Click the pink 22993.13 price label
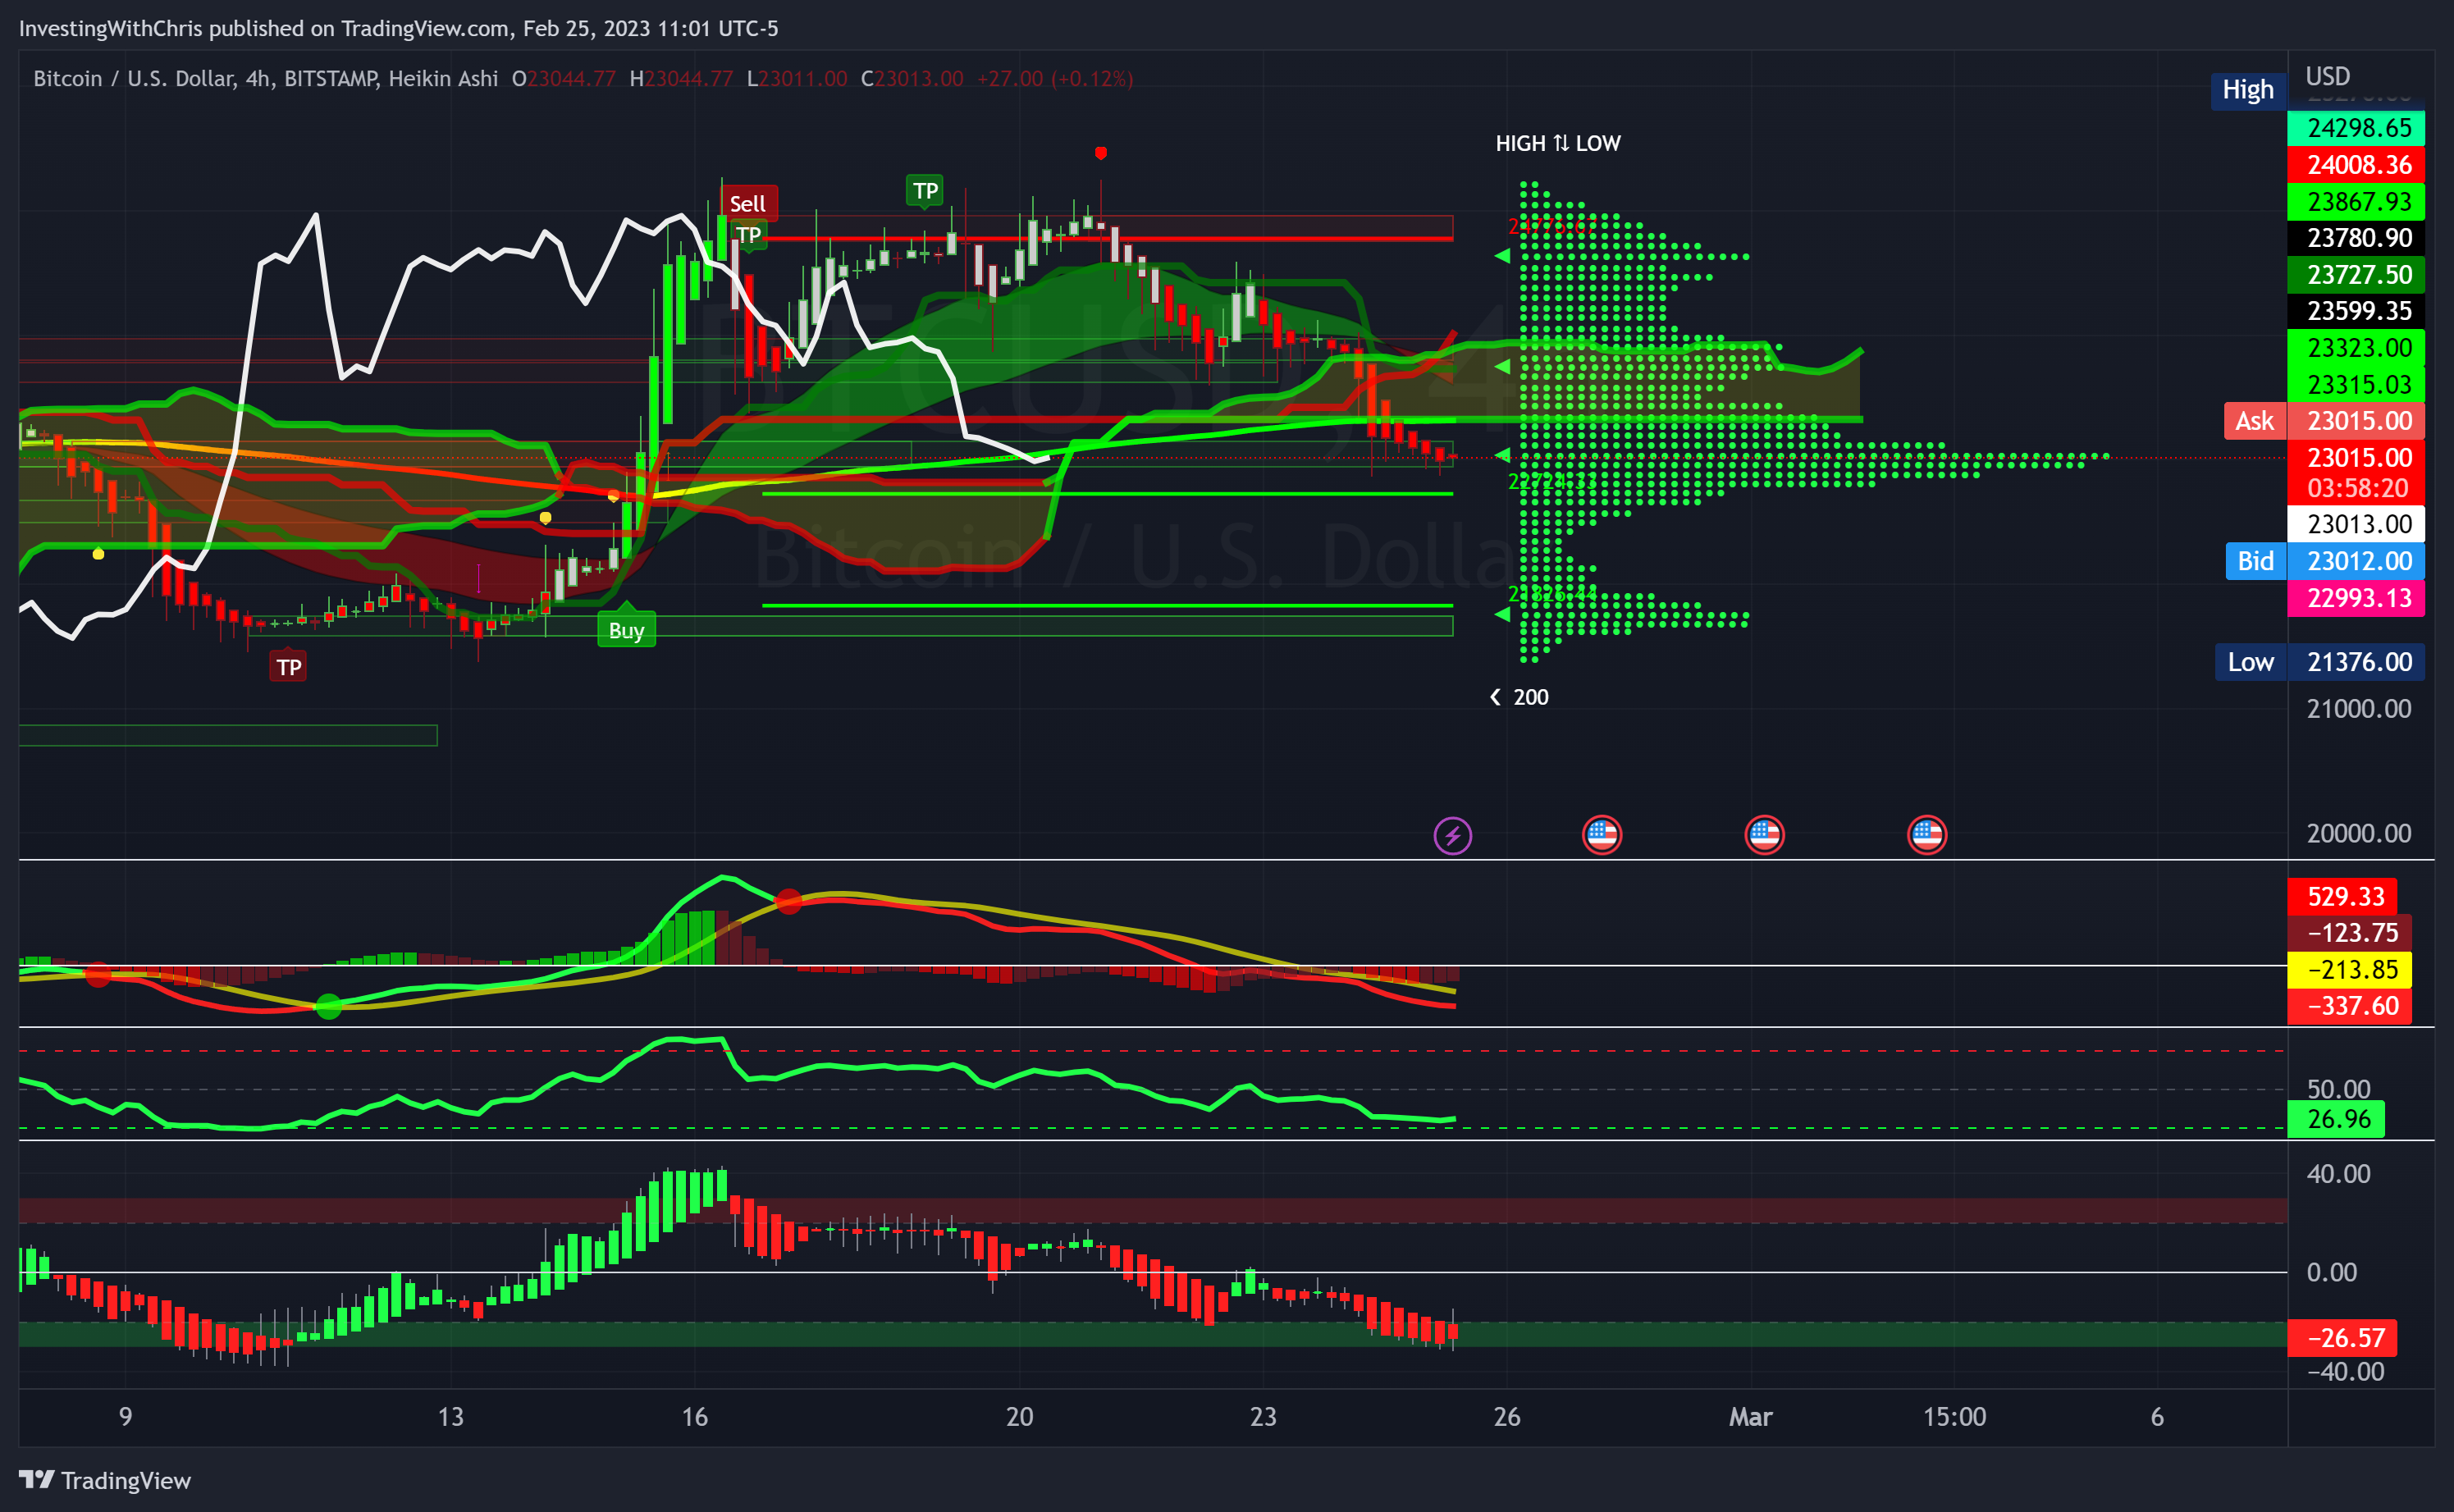Image resolution: width=2454 pixels, height=1512 pixels. click(2356, 598)
